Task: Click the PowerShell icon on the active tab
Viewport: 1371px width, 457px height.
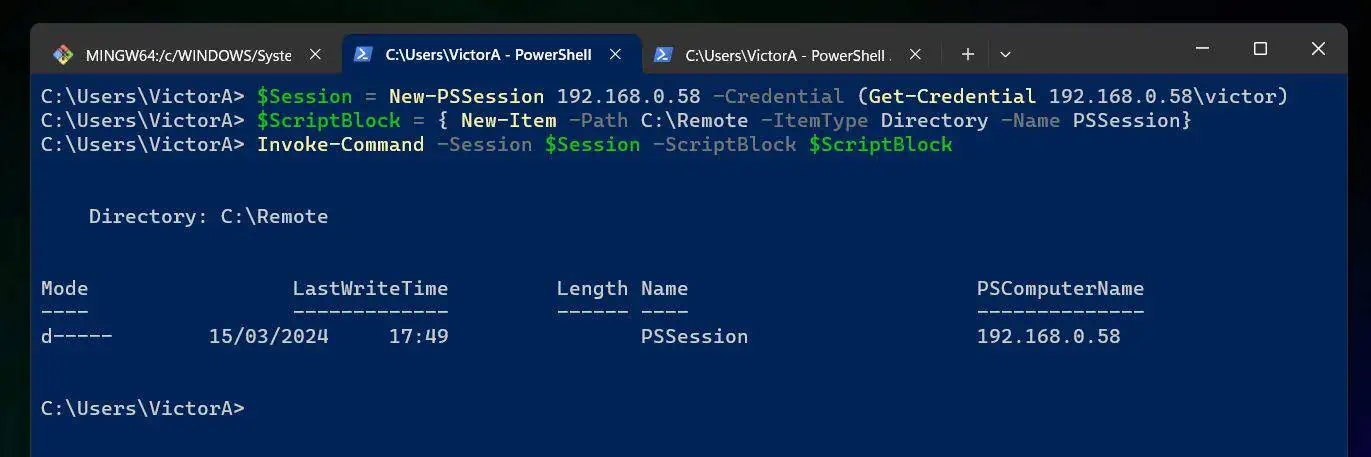Action: 364,55
